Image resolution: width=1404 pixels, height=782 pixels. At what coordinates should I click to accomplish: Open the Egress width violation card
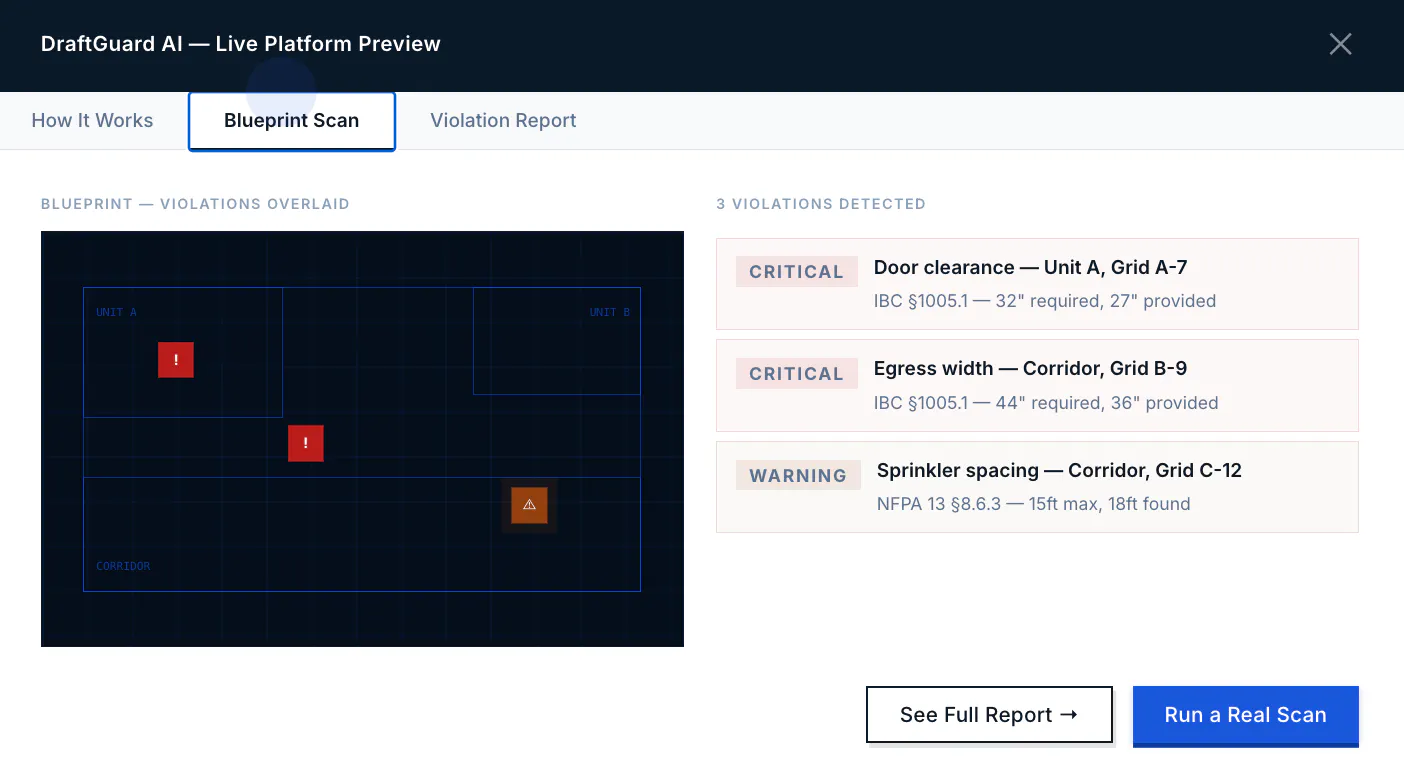pos(1037,385)
